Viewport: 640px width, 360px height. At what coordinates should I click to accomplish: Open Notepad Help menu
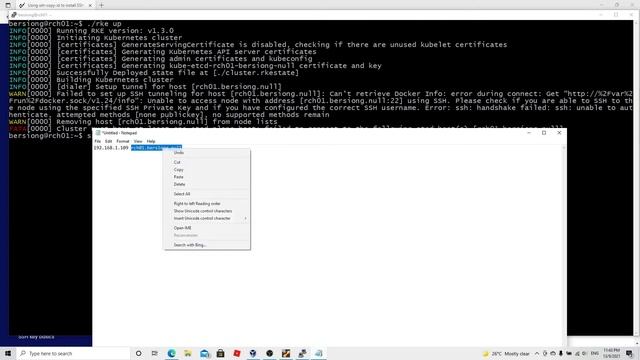[x=151, y=141]
